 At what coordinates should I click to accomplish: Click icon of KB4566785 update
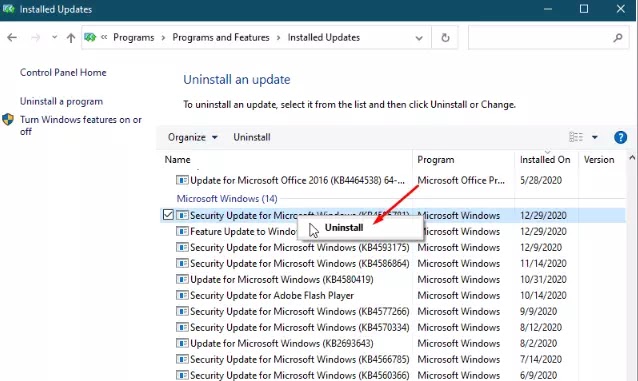(x=182, y=359)
